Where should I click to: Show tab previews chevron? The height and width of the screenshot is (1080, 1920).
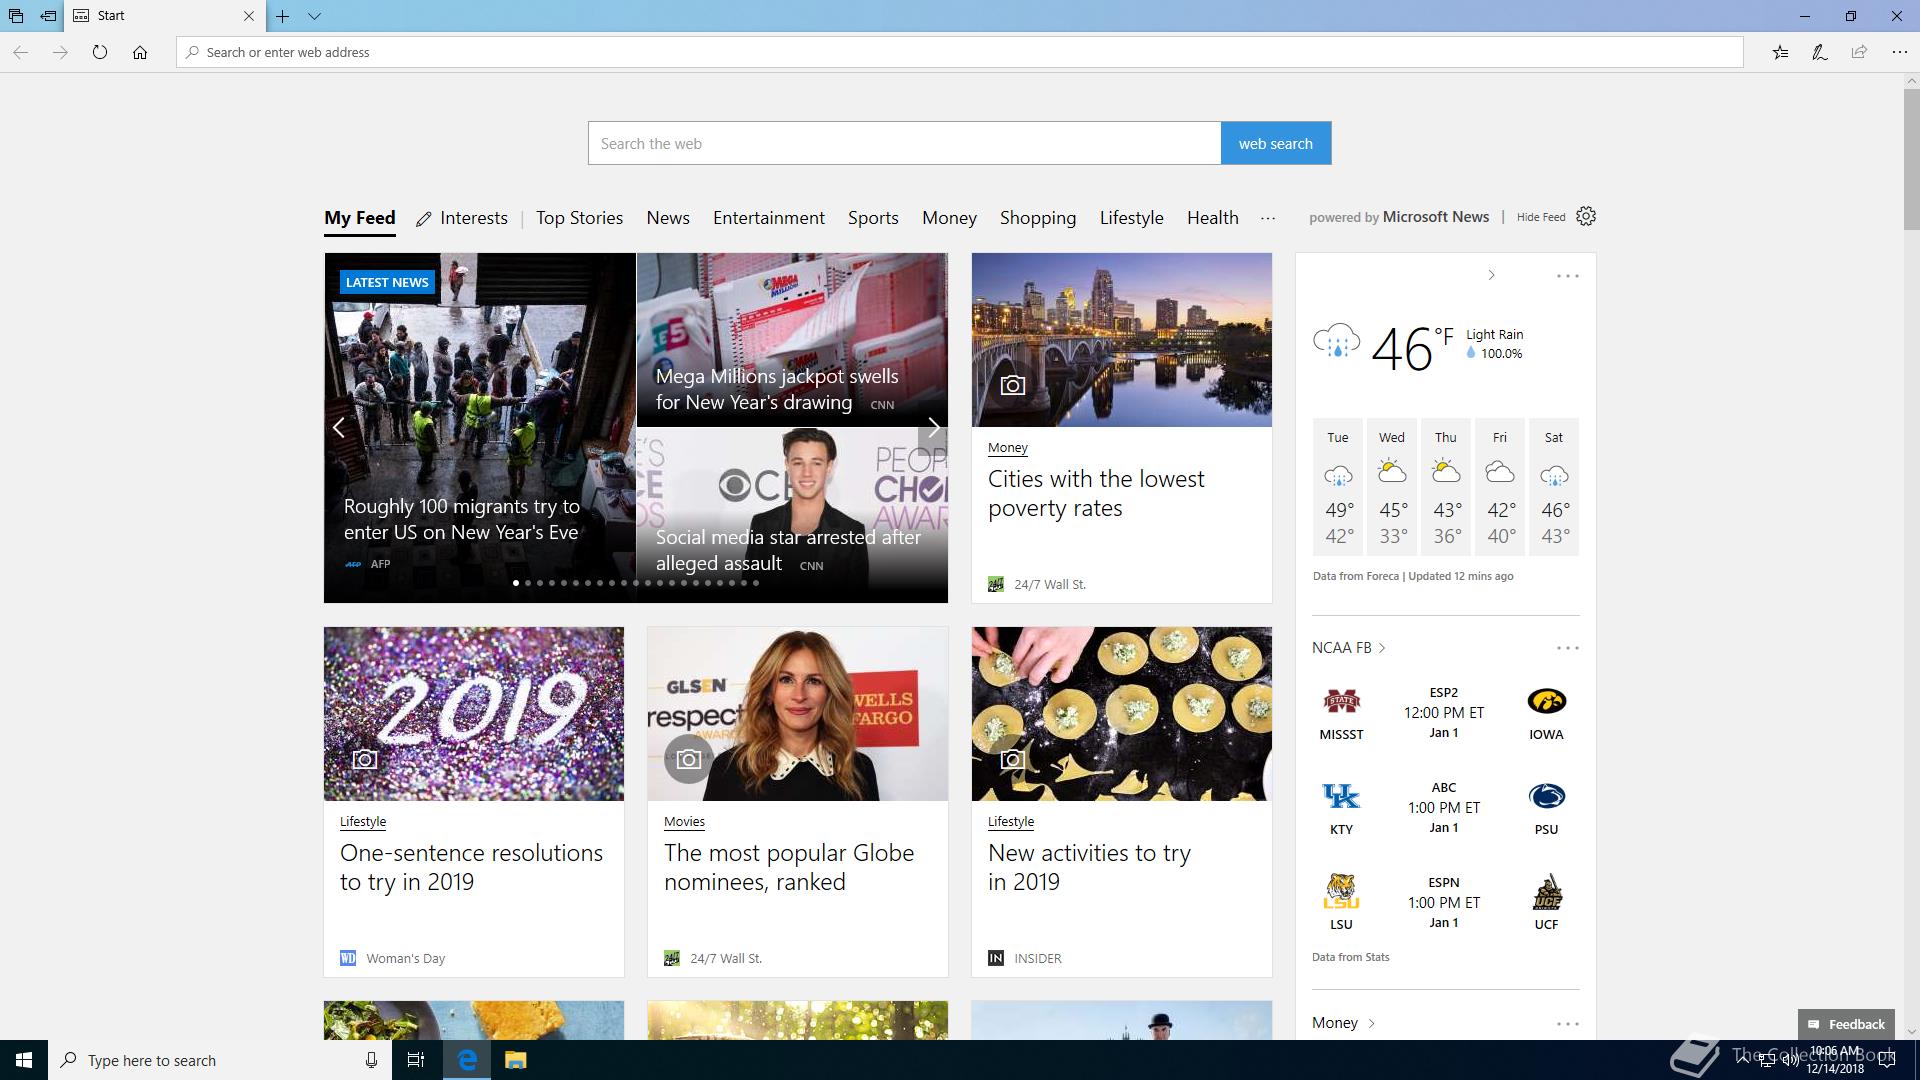[x=314, y=16]
